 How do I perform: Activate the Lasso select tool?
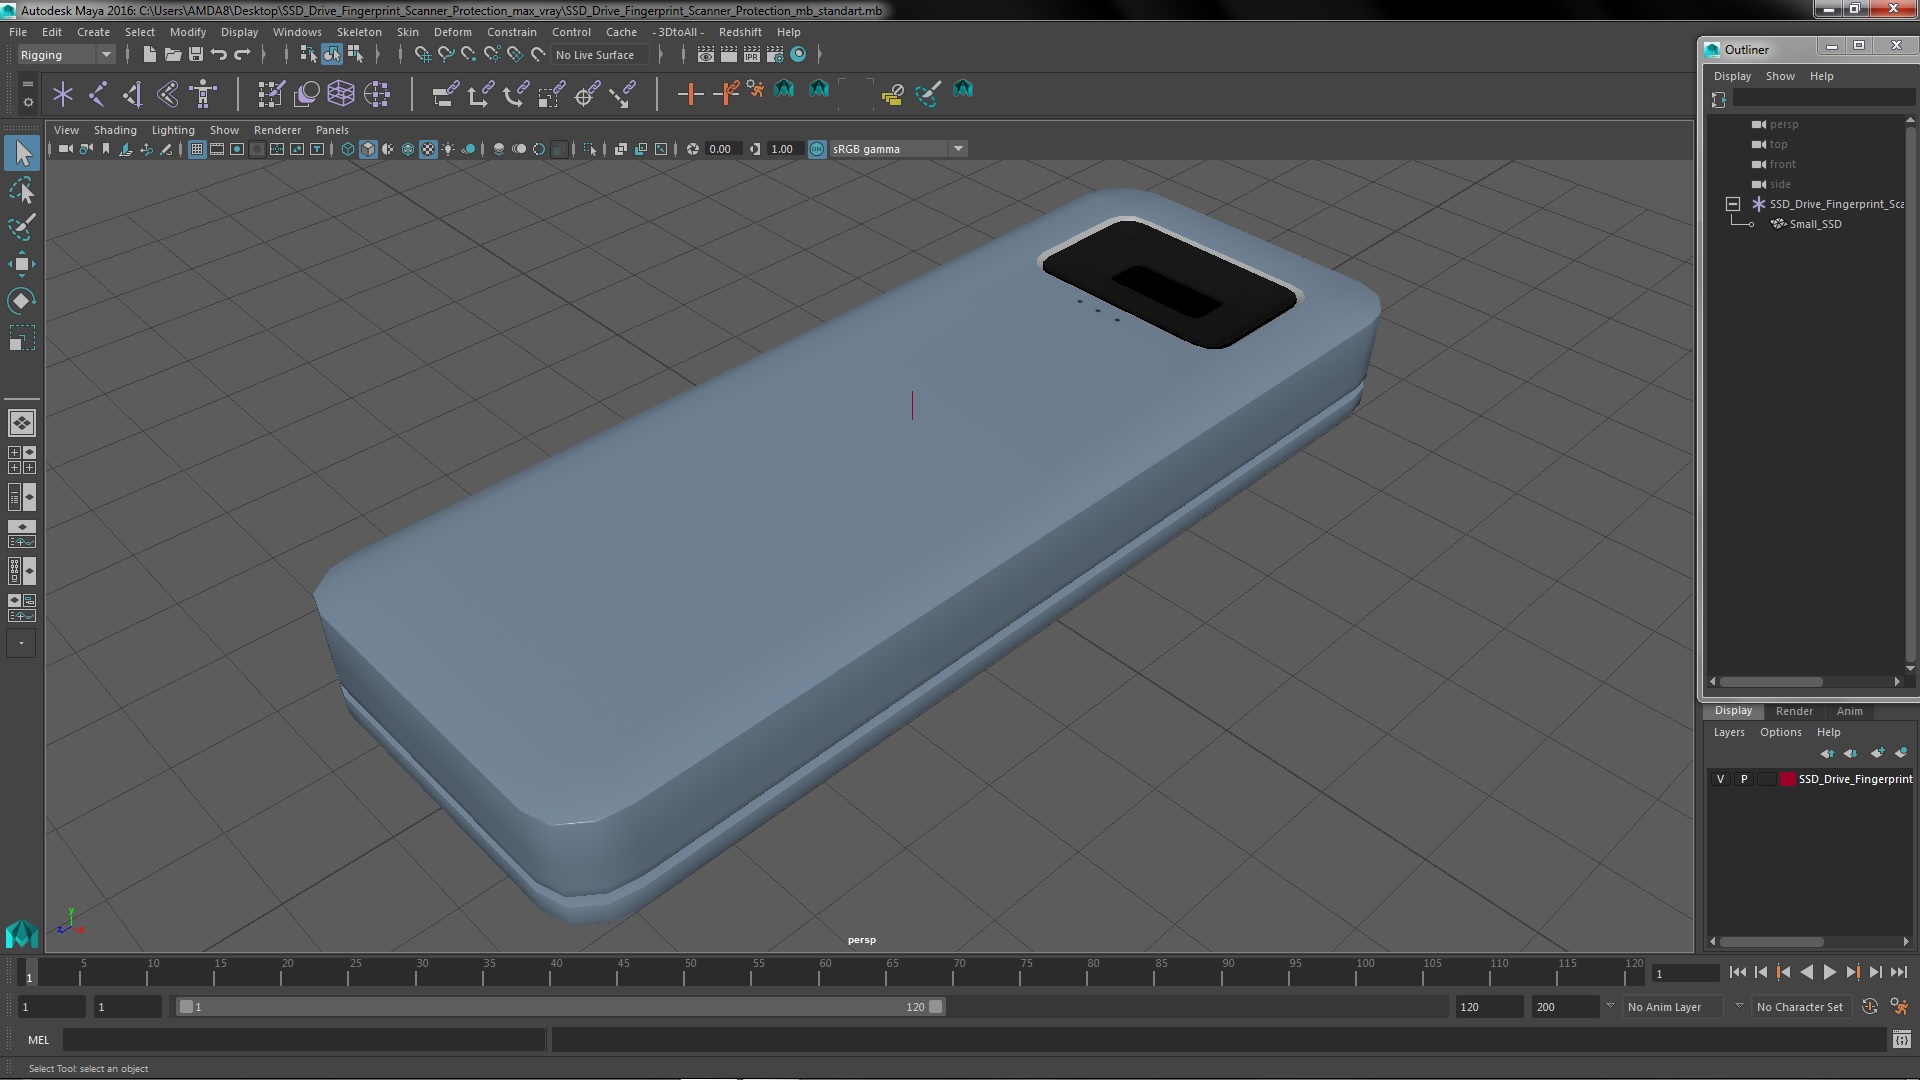click(x=21, y=190)
